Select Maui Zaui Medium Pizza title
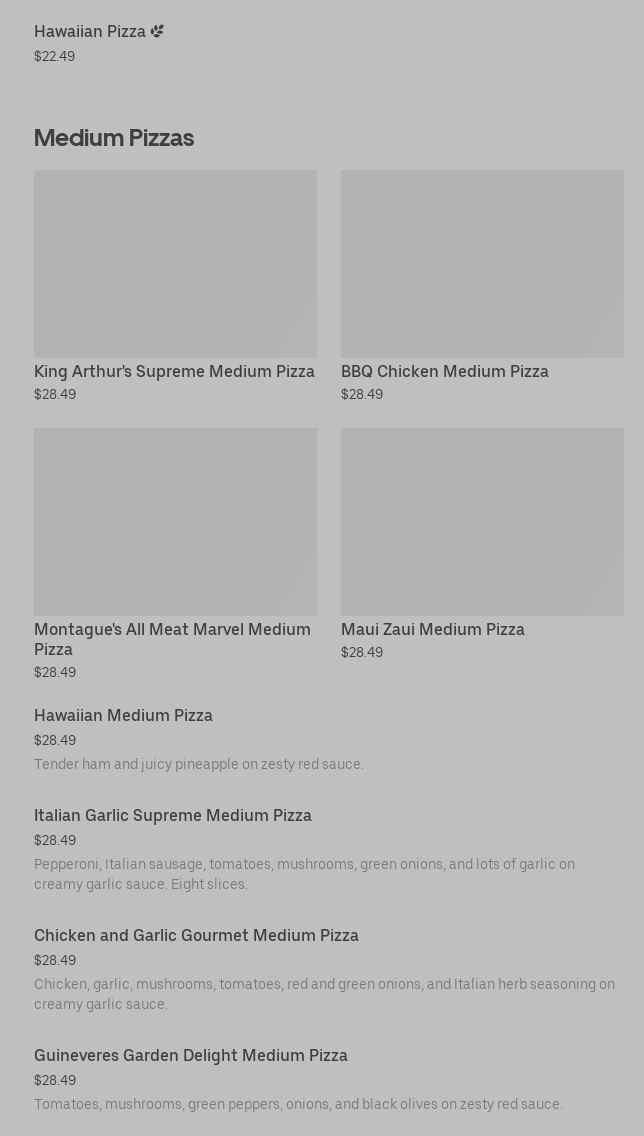 coord(432,629)
